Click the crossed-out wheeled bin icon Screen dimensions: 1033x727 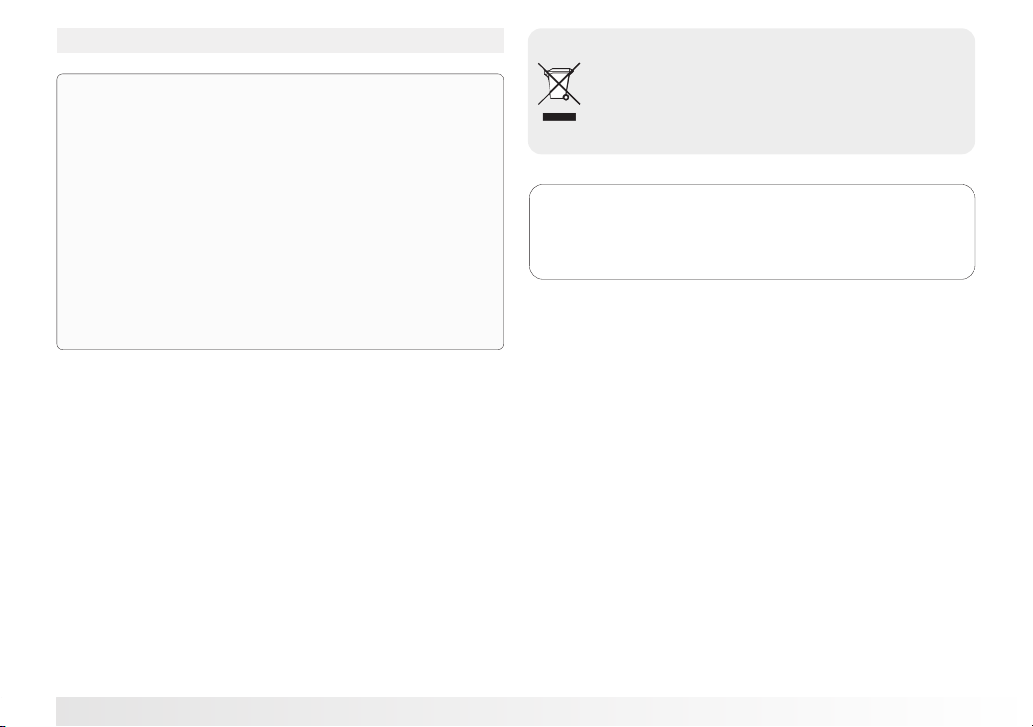click(559, 84)
